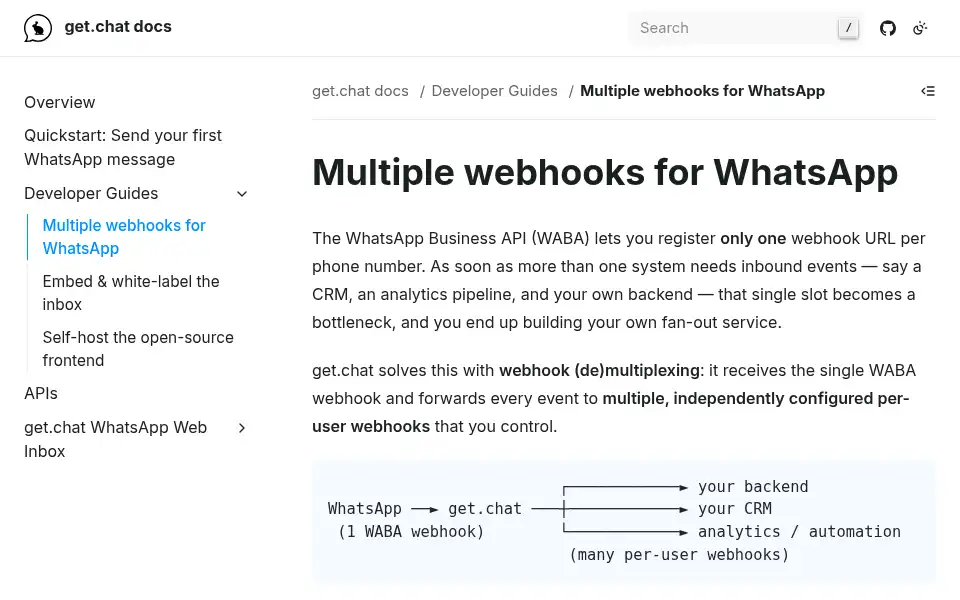Click 'your CRM' in the diagram
960x600 pixels.
pyautogui.click(x=735, y=509)
